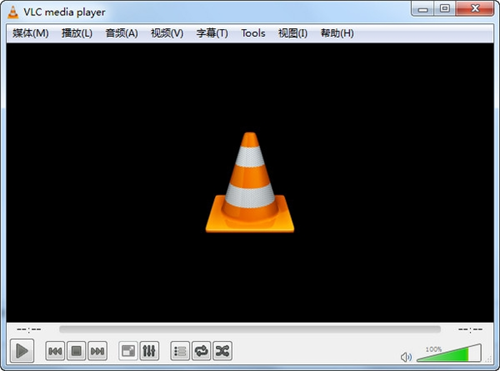This screenshot has width=500, height=371.
Task: Click the remaining time display on right
Action: [x=470, y=329]
